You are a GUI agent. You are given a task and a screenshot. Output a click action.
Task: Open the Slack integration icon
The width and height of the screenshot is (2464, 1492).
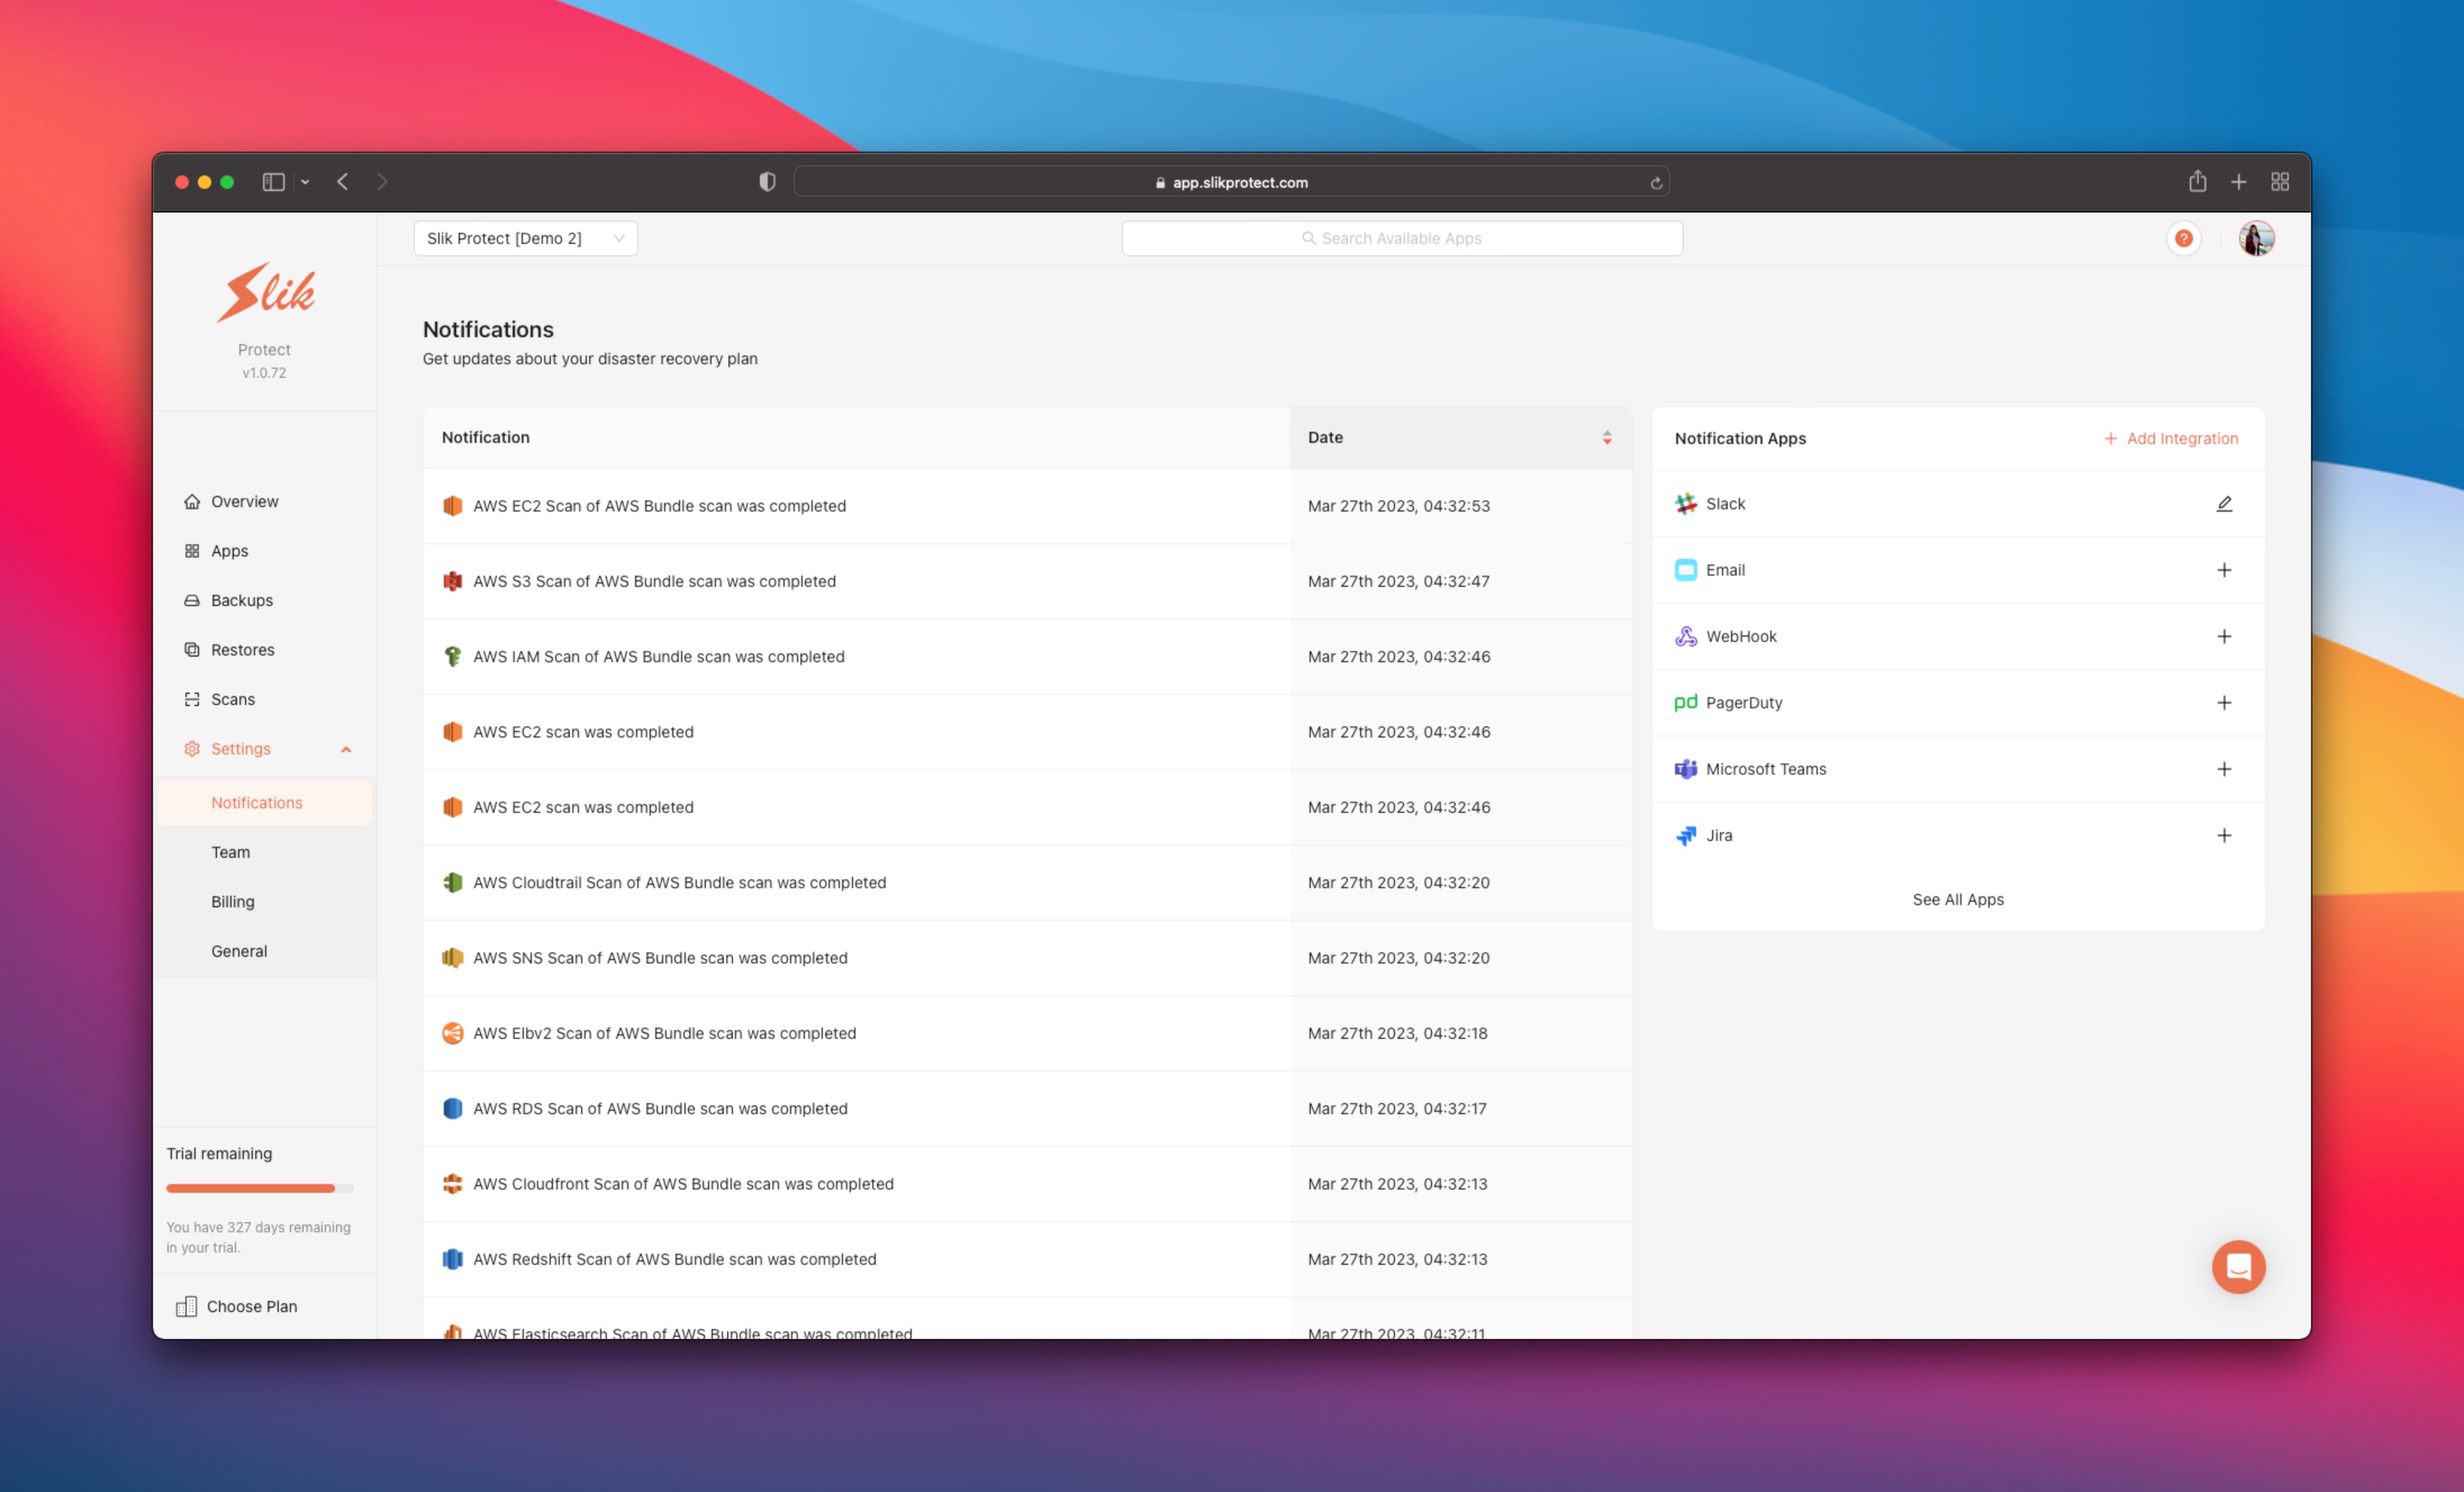point(1686,503)
